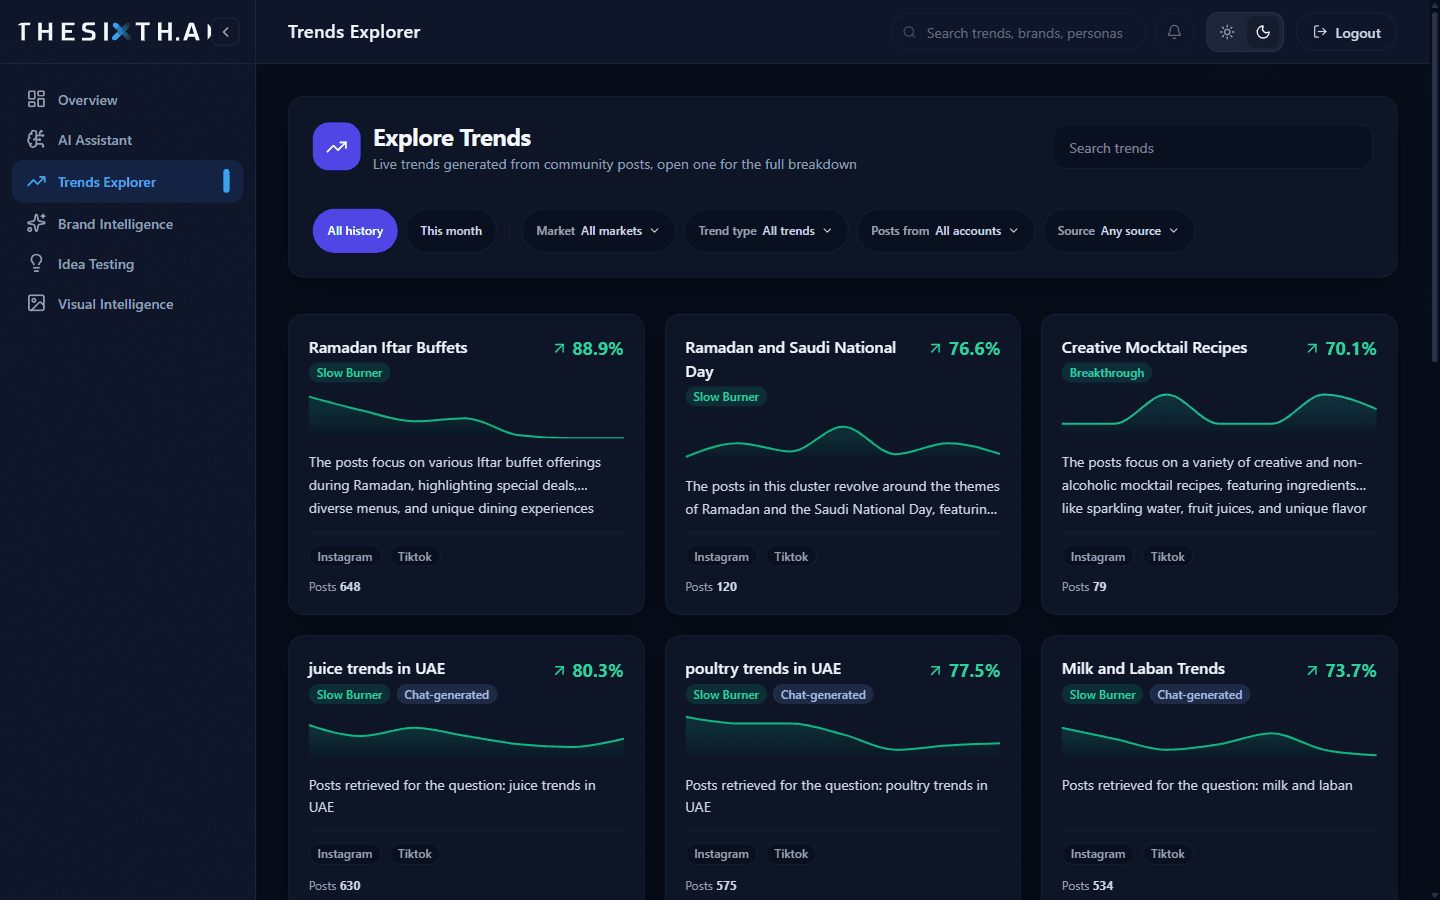Click Tiktok tag on Ramadan Iftar Buffets
Image resolution: width=1440 pixels, height=900 pixels.
[x=414, y=557]
